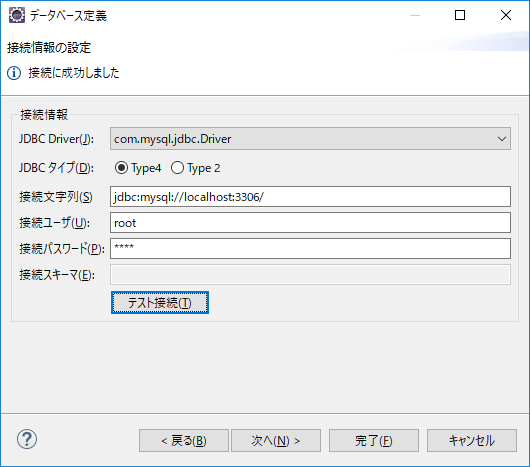Open the JDBC Driver combo showing com.mysql.jdbc.Driver

pyautogui.click(x=310, y=139)
